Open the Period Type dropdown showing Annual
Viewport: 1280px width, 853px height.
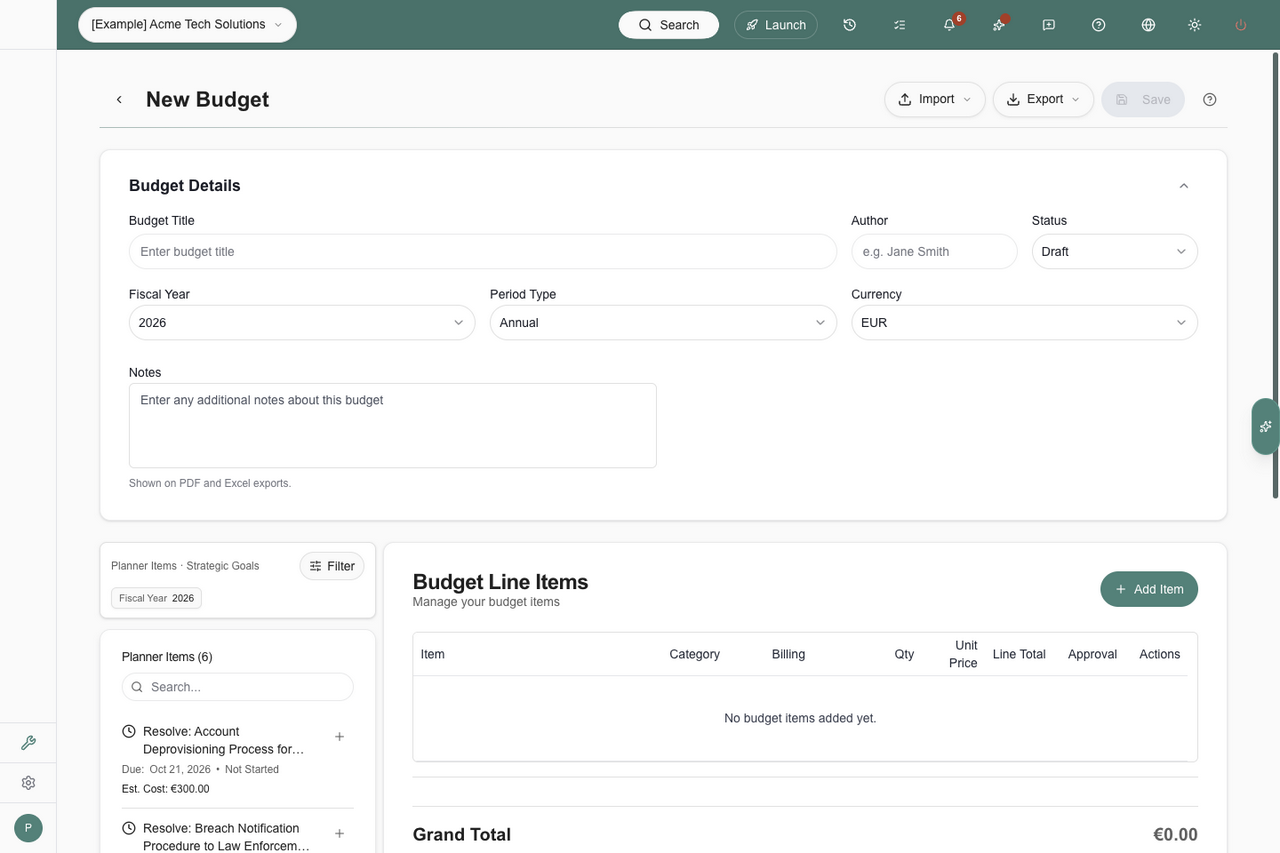click(x=663, y=323)
